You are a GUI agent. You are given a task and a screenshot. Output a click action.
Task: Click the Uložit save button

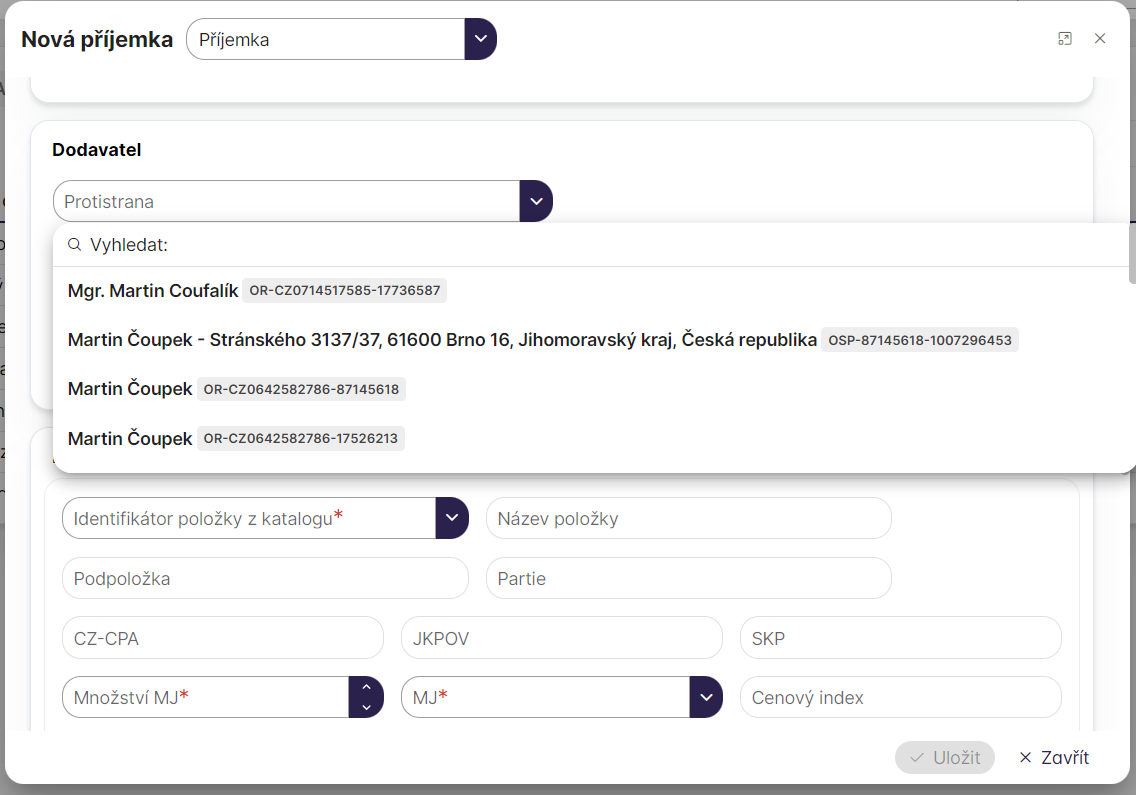[x=945, y=757]
